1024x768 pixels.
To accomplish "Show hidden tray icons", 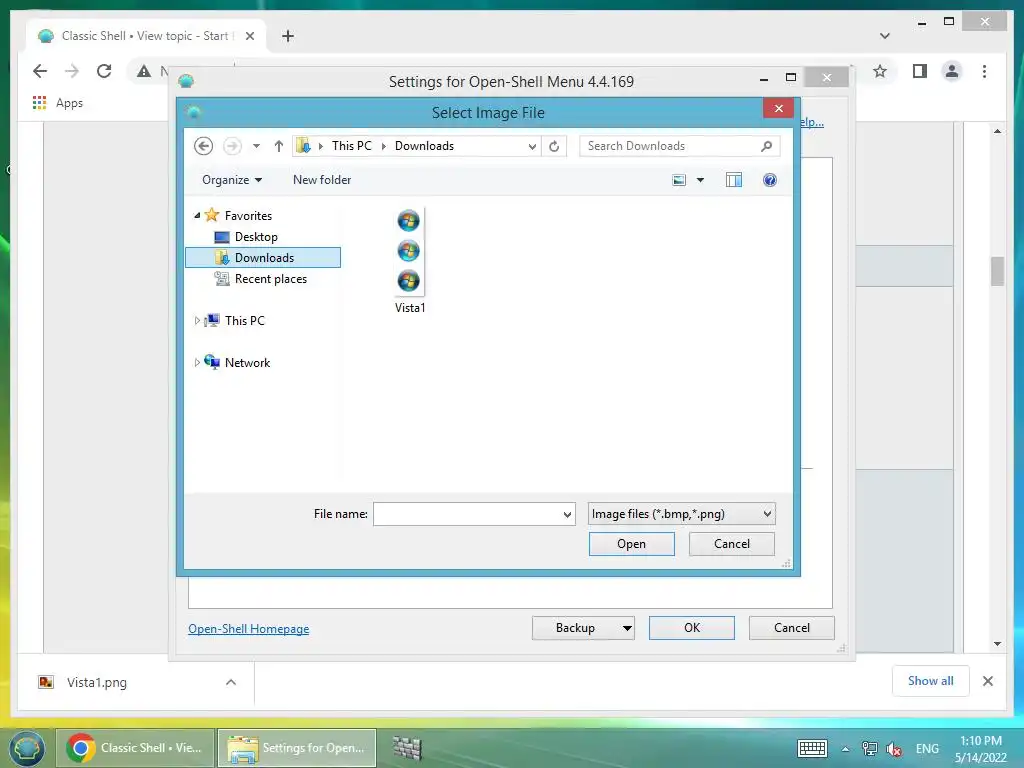I will point(845,749).
